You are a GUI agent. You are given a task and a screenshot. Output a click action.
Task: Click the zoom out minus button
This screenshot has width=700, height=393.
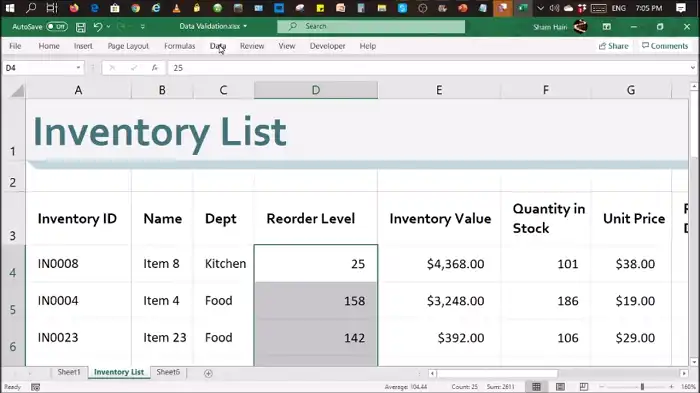[x=601, y=387]
